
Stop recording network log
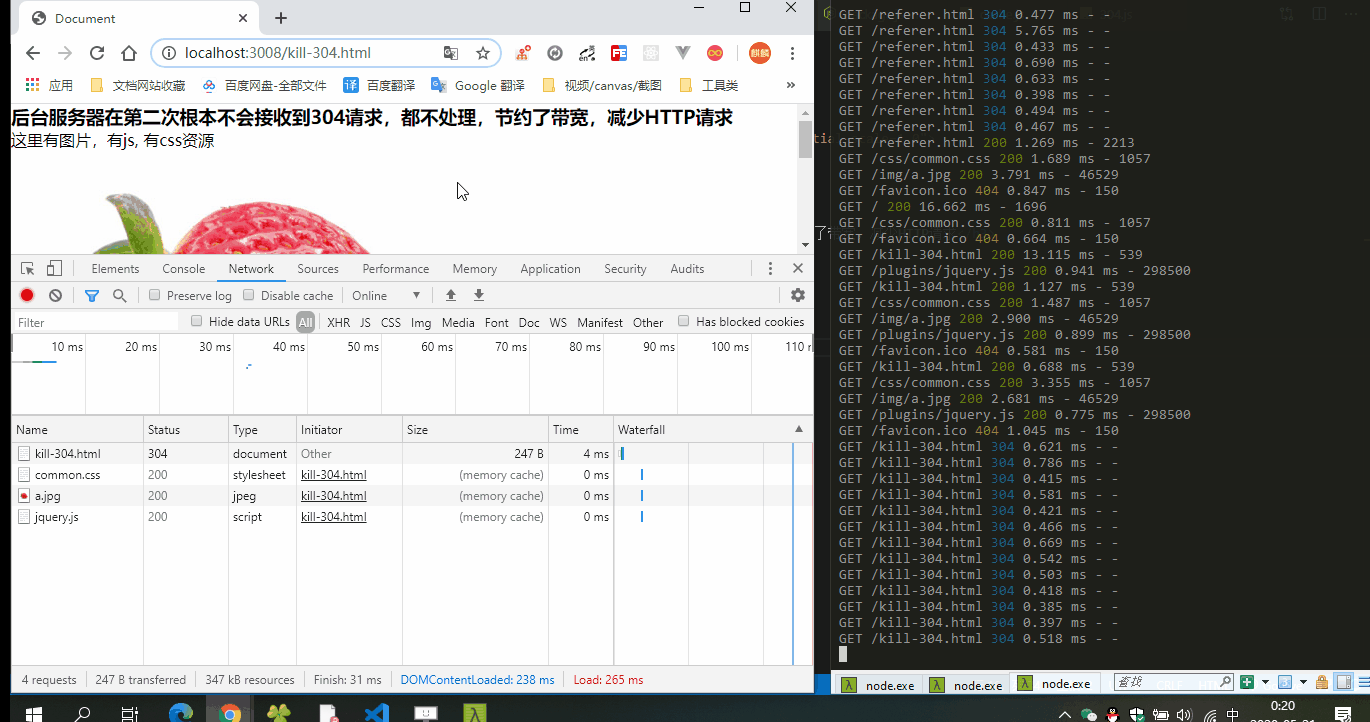pos(27,295)
